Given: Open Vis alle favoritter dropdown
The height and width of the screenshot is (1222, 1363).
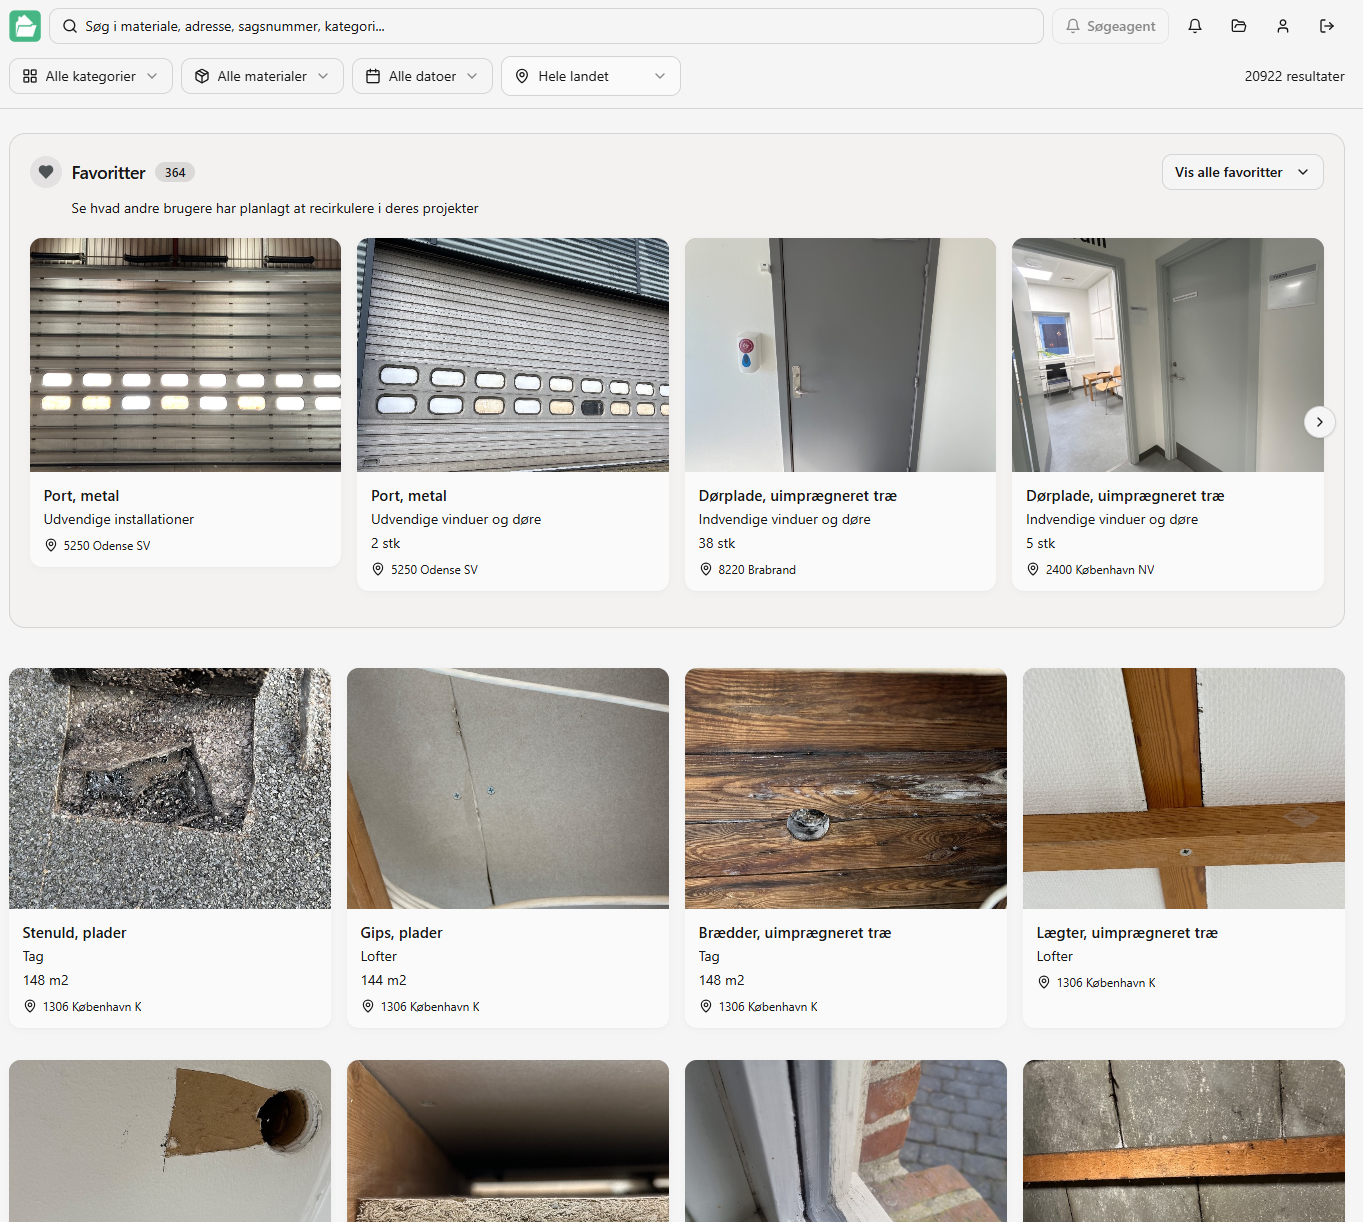Looking at the screenshot, I should pyautogui.click(x=1241, y=172).
